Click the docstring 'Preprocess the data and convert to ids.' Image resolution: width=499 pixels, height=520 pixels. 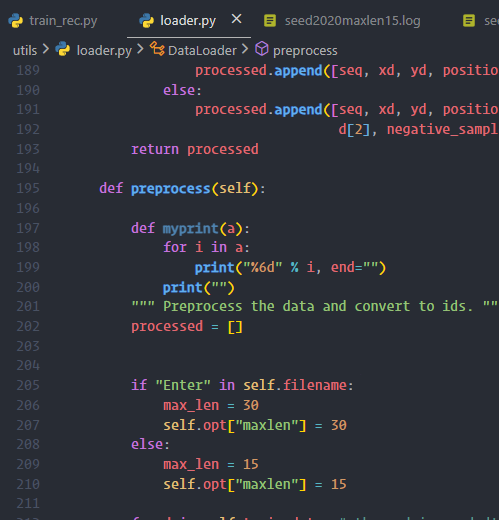(x=318, y=306)
